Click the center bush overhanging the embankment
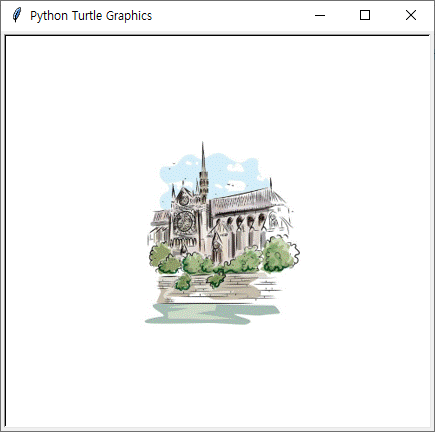This screenshot has height=432, width=435. tap(217, 280)
